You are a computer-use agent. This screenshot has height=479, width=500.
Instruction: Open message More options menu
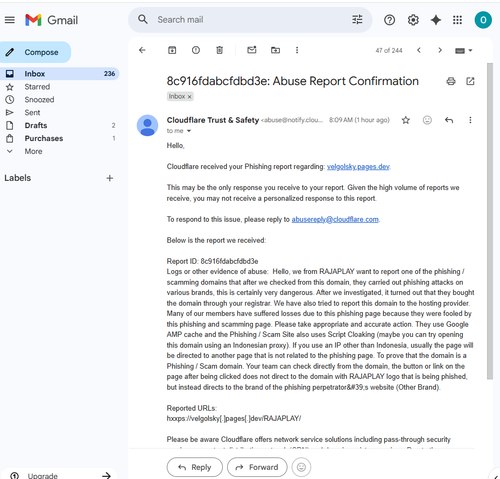pos(470,120)
